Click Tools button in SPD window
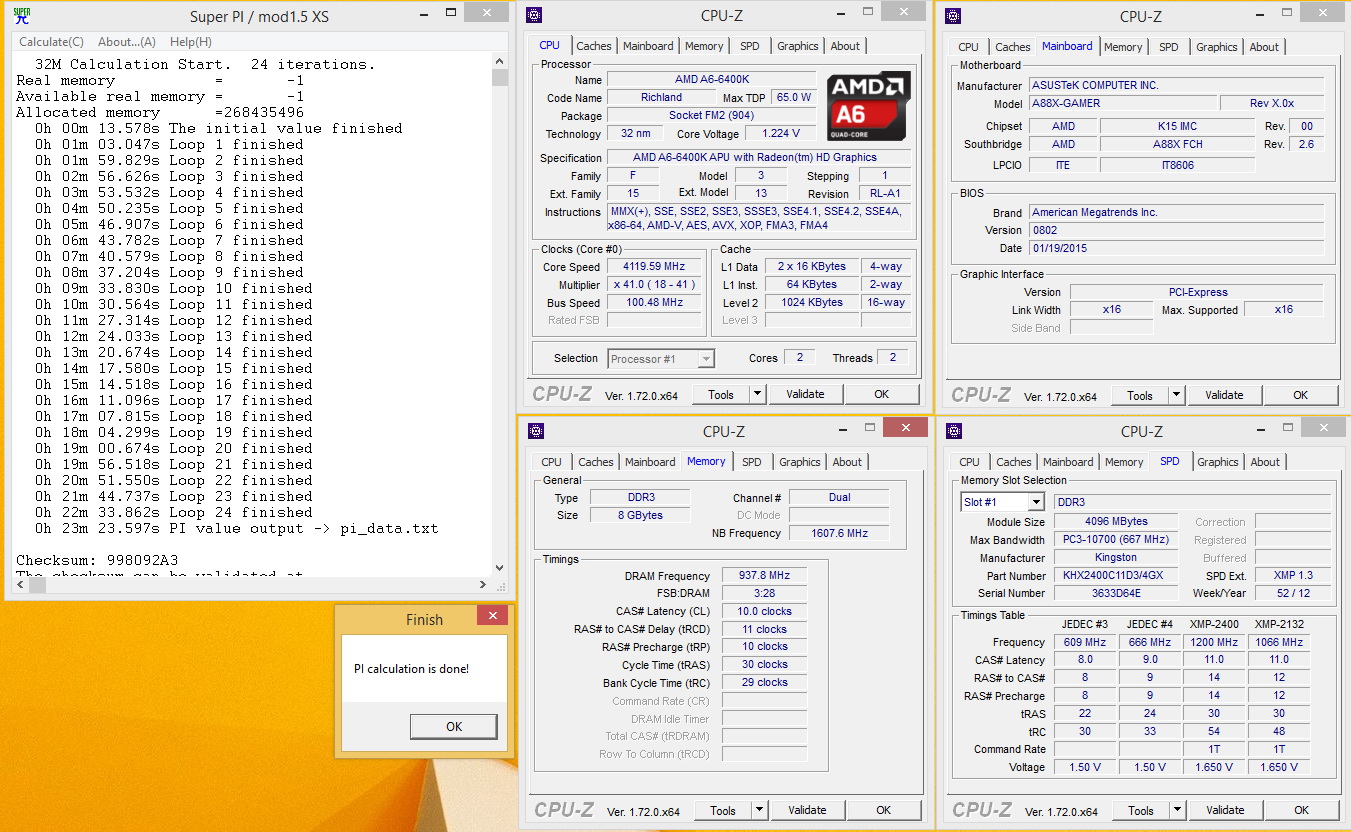This screenshot has width=1351, height=832. 1141,810
